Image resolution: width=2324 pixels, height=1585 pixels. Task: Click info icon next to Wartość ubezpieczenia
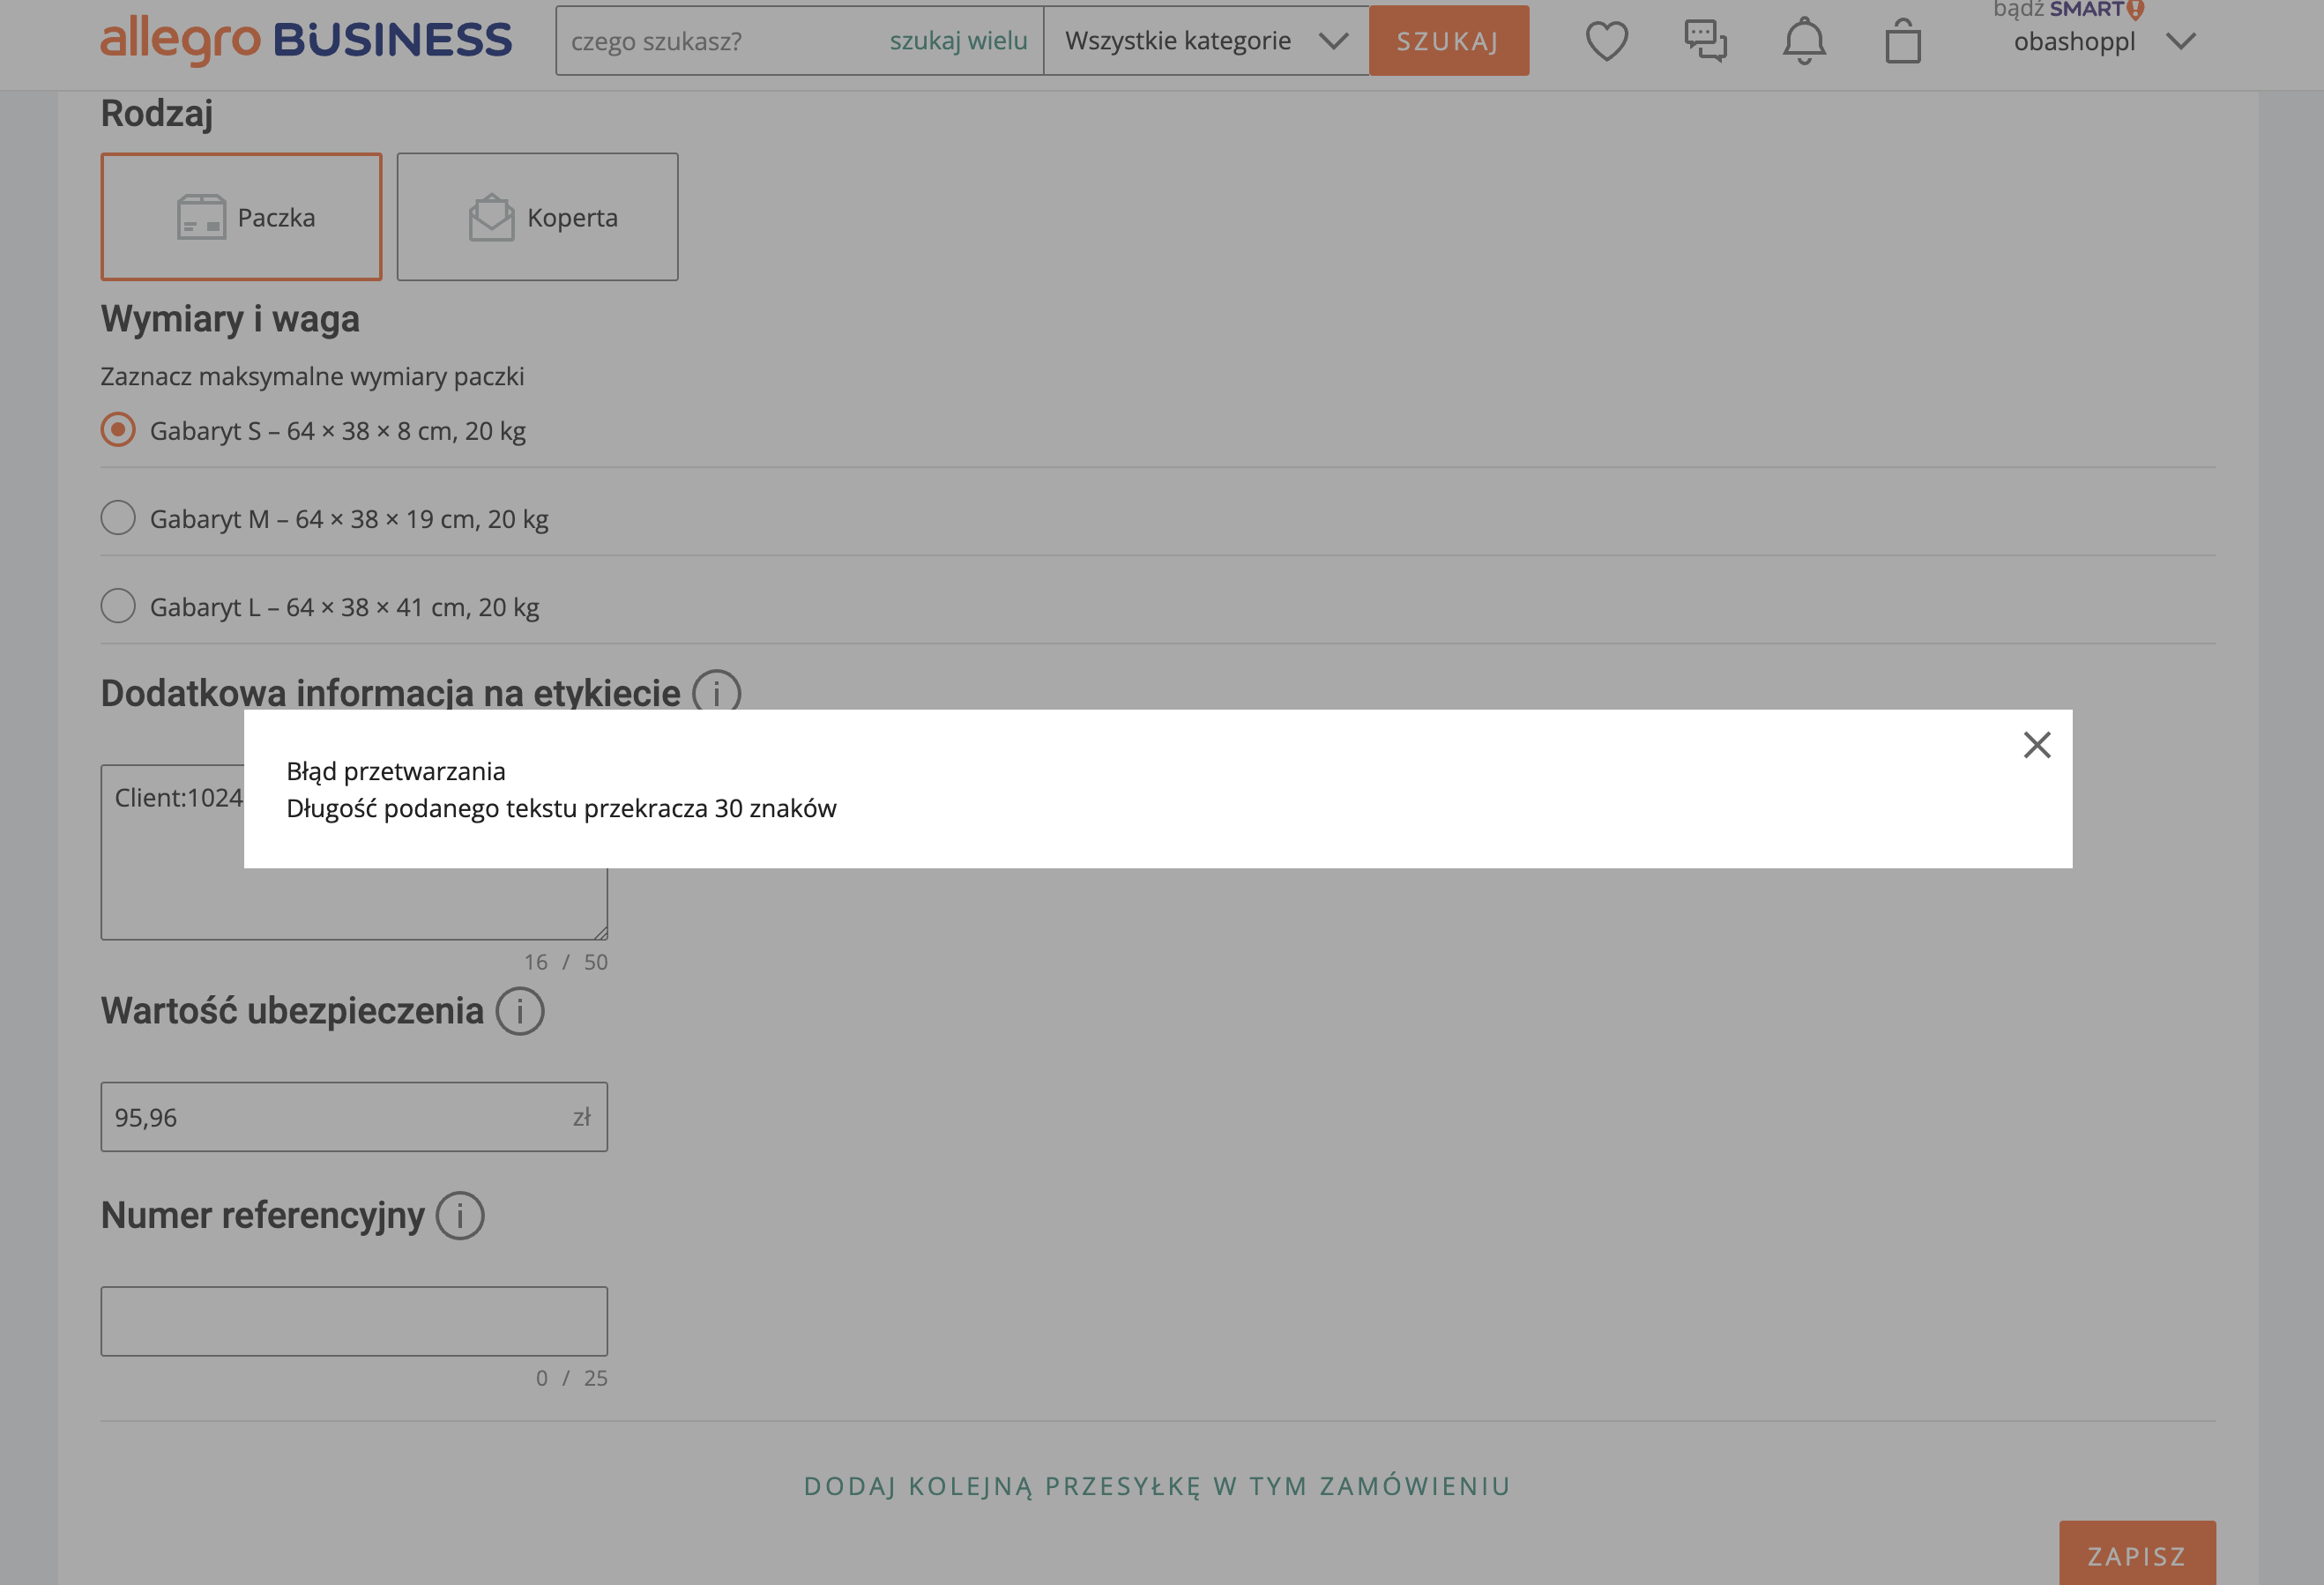520,1011
